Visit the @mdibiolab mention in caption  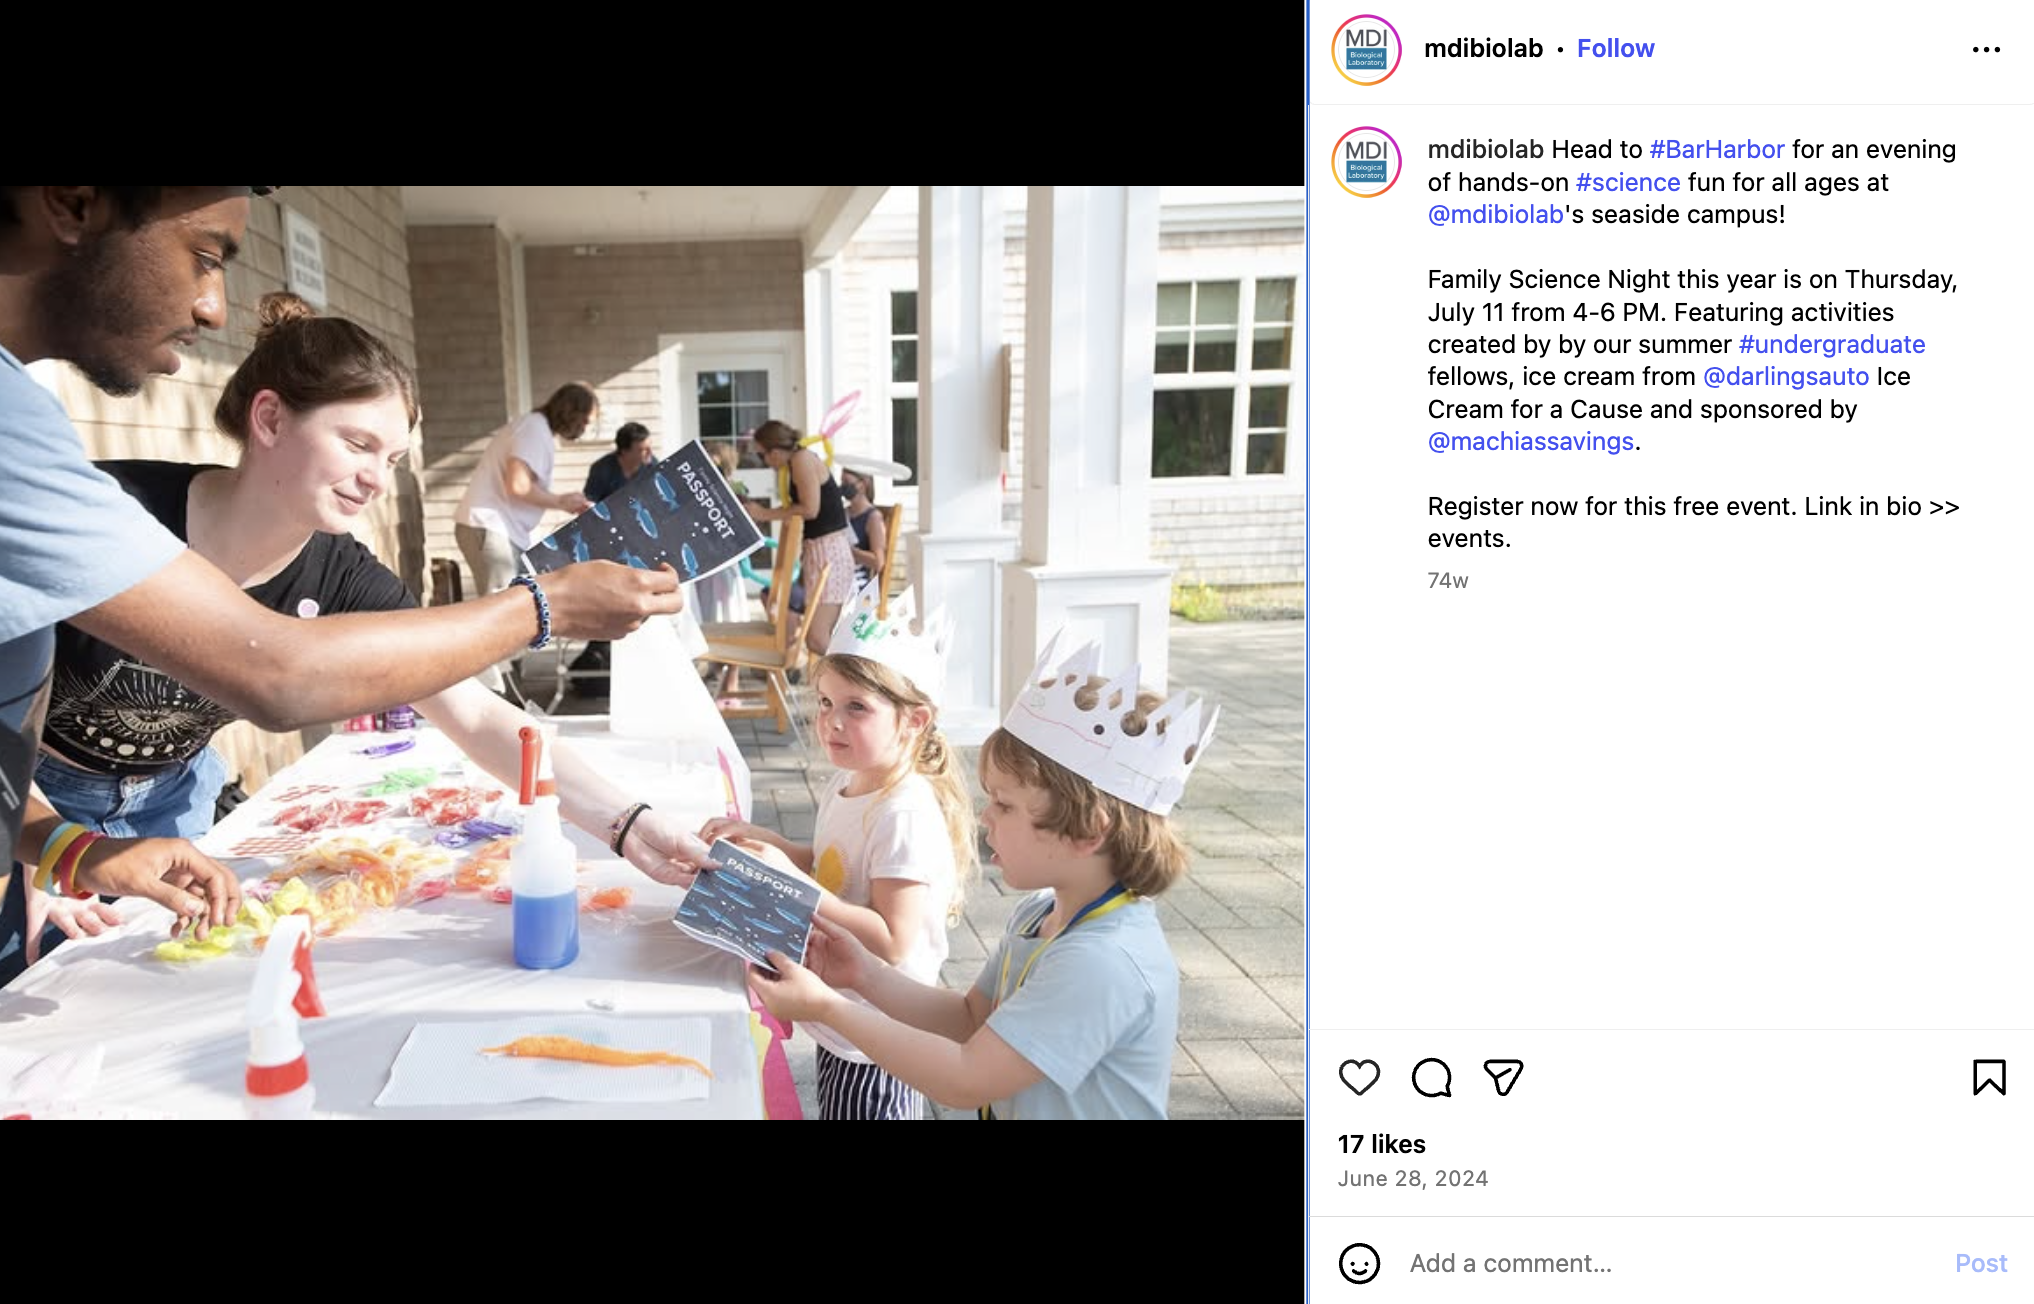click(x=1496, y=214)
